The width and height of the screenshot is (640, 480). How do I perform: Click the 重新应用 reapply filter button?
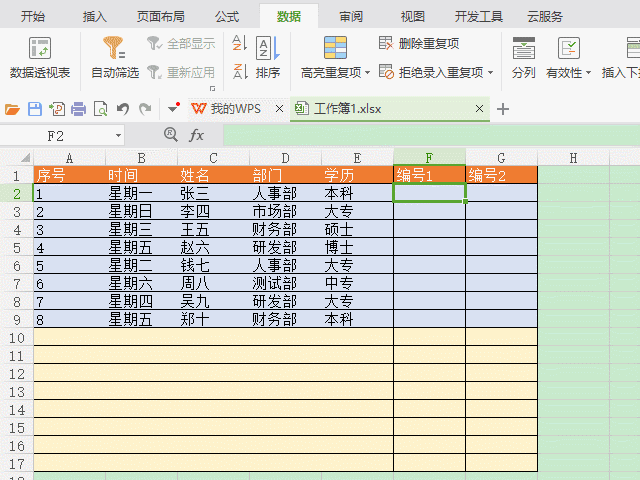(x=181, y=72)
